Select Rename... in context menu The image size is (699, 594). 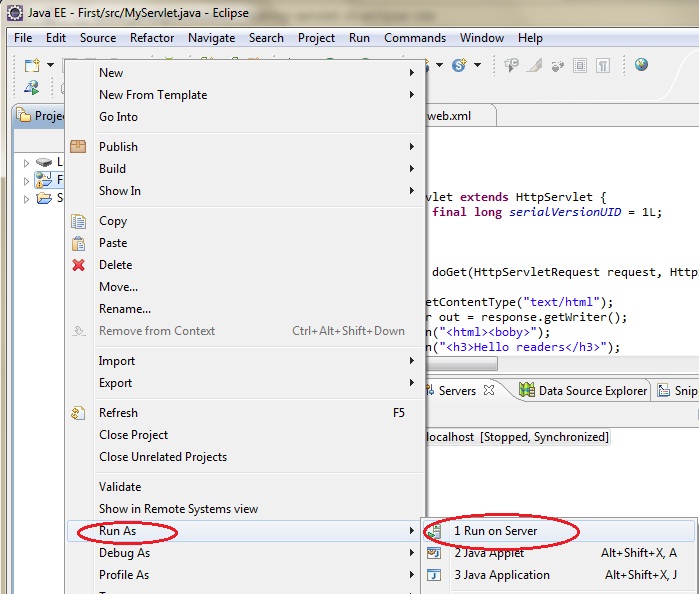(x=245, y=309)
